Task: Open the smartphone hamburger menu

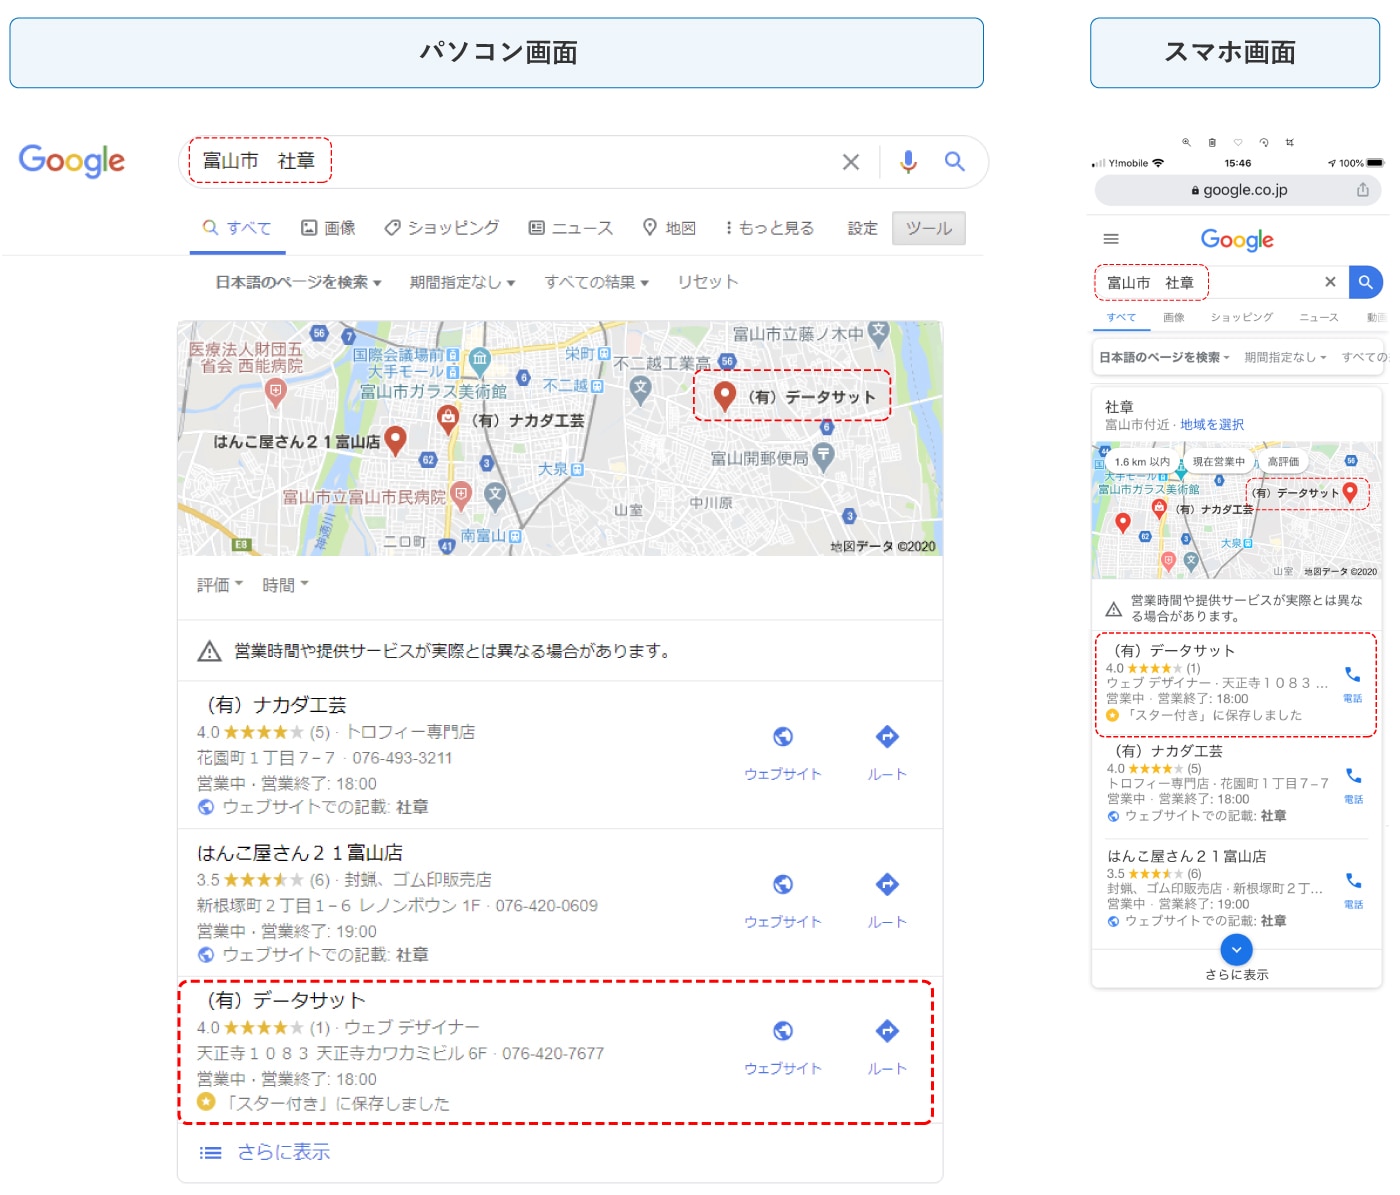Action: coord(1111,239)
